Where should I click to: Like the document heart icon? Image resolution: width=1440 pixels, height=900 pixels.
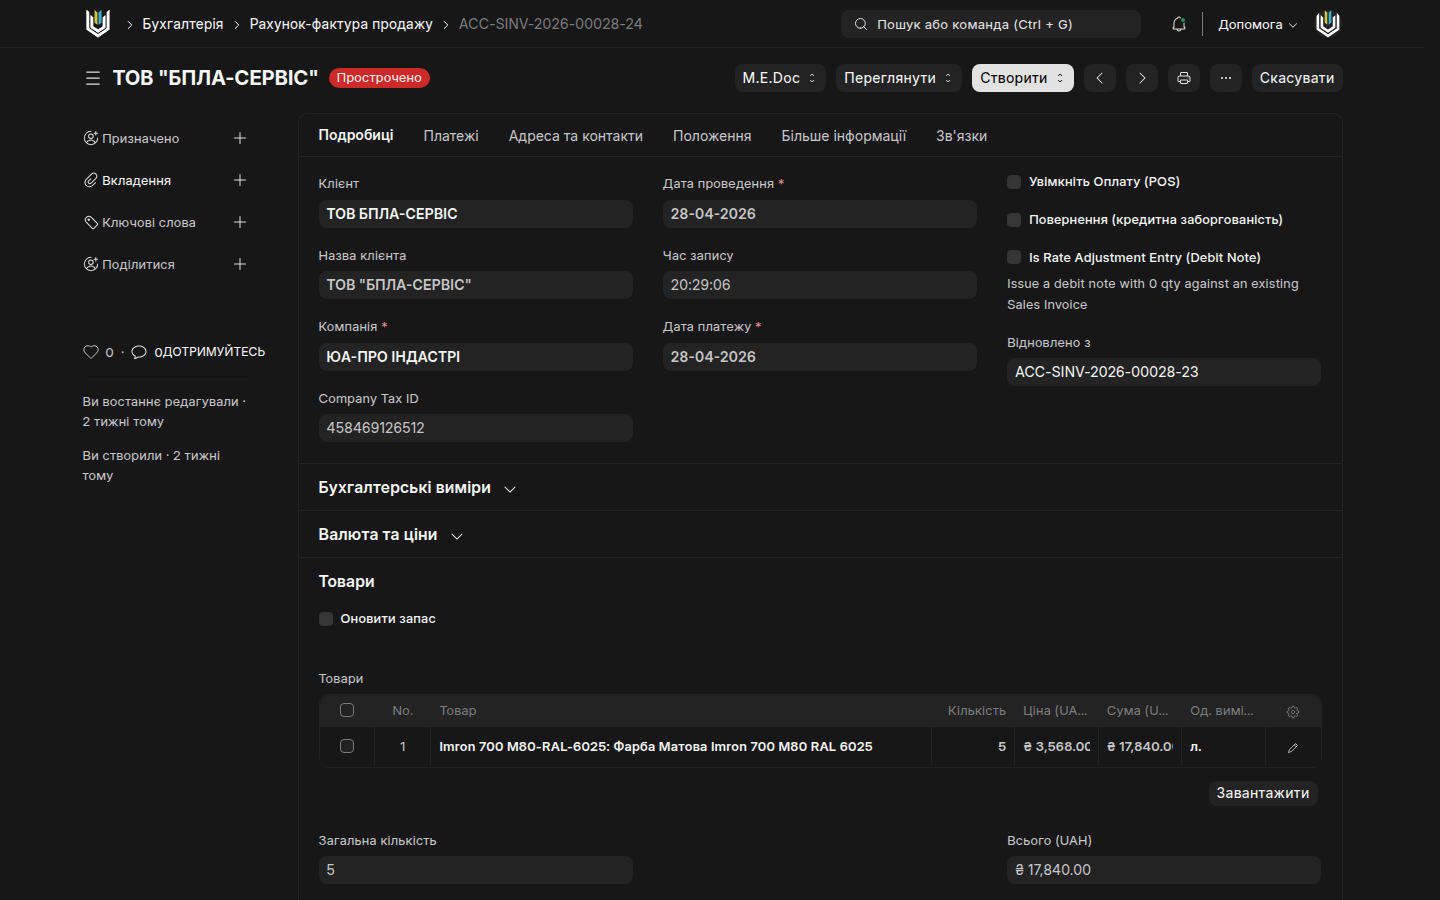(x=91, y=352)
